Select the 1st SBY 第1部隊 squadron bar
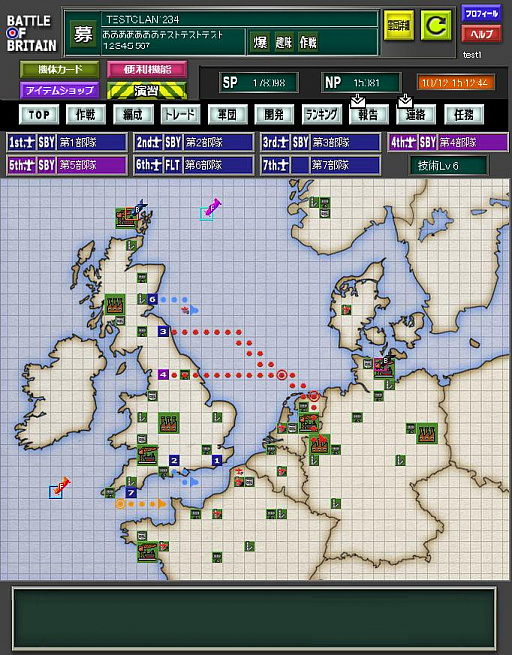The image size is (512, 655). pos(67,142)
